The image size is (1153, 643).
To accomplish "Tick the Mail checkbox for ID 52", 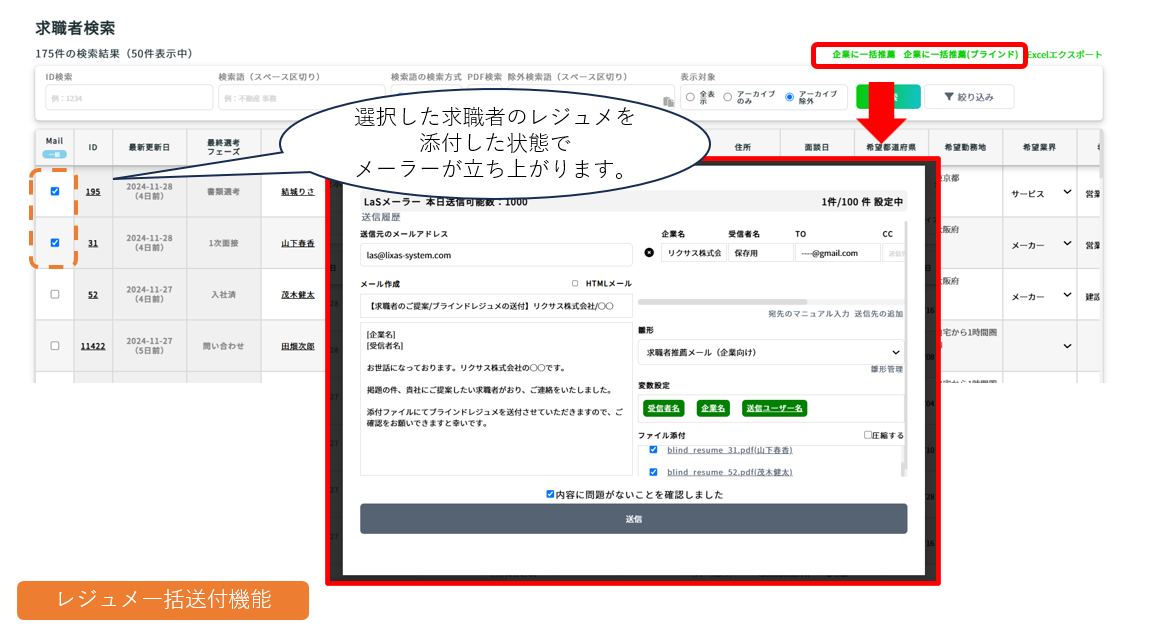I will pyautogui.click(x=55, y=294).
